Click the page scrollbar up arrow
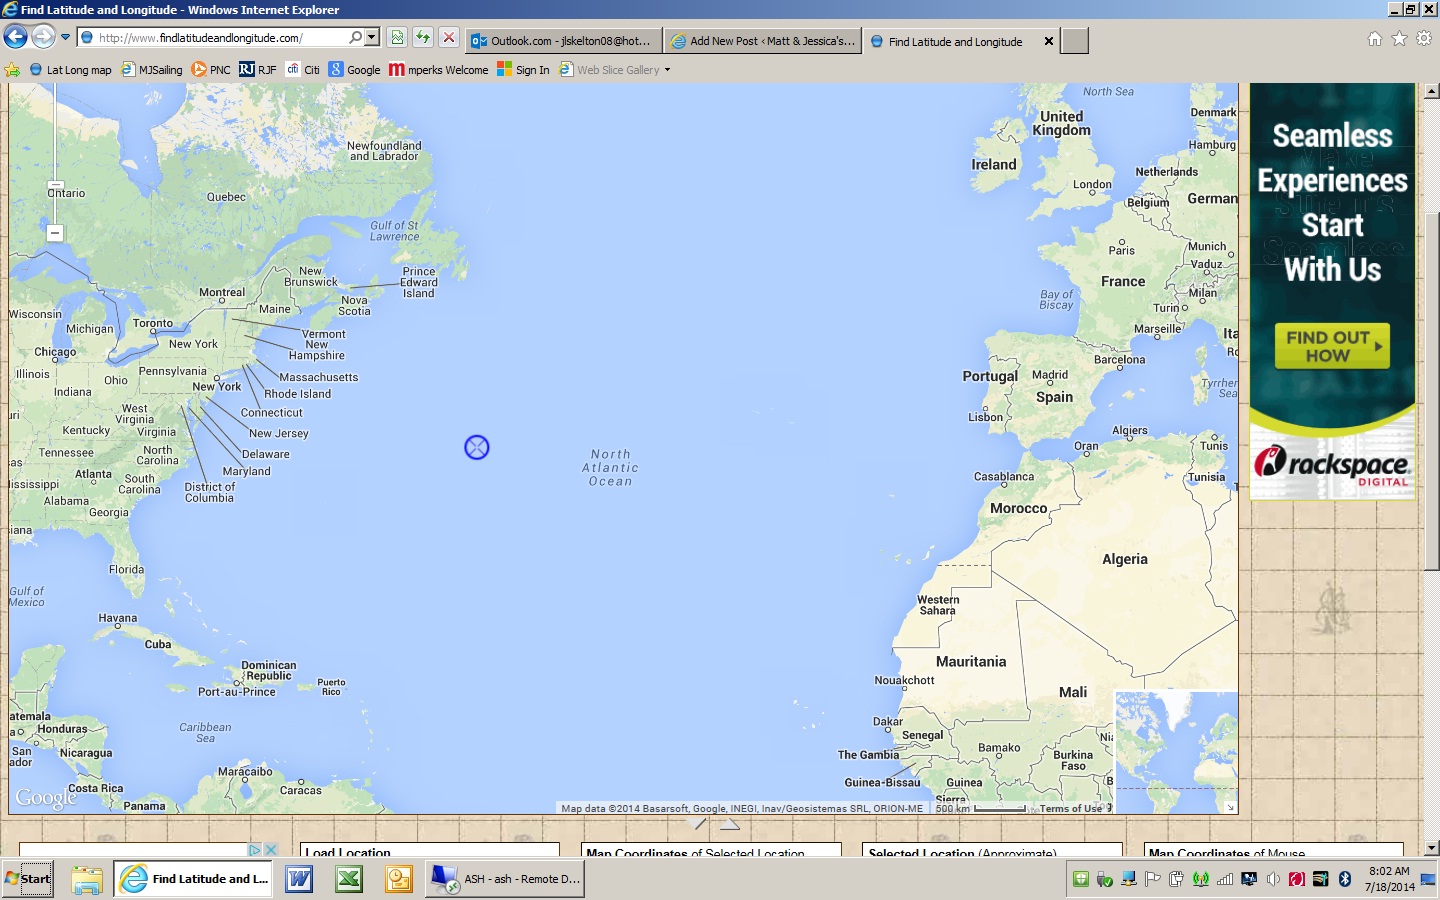The image size is (1440, 900). click(1431, 91)
